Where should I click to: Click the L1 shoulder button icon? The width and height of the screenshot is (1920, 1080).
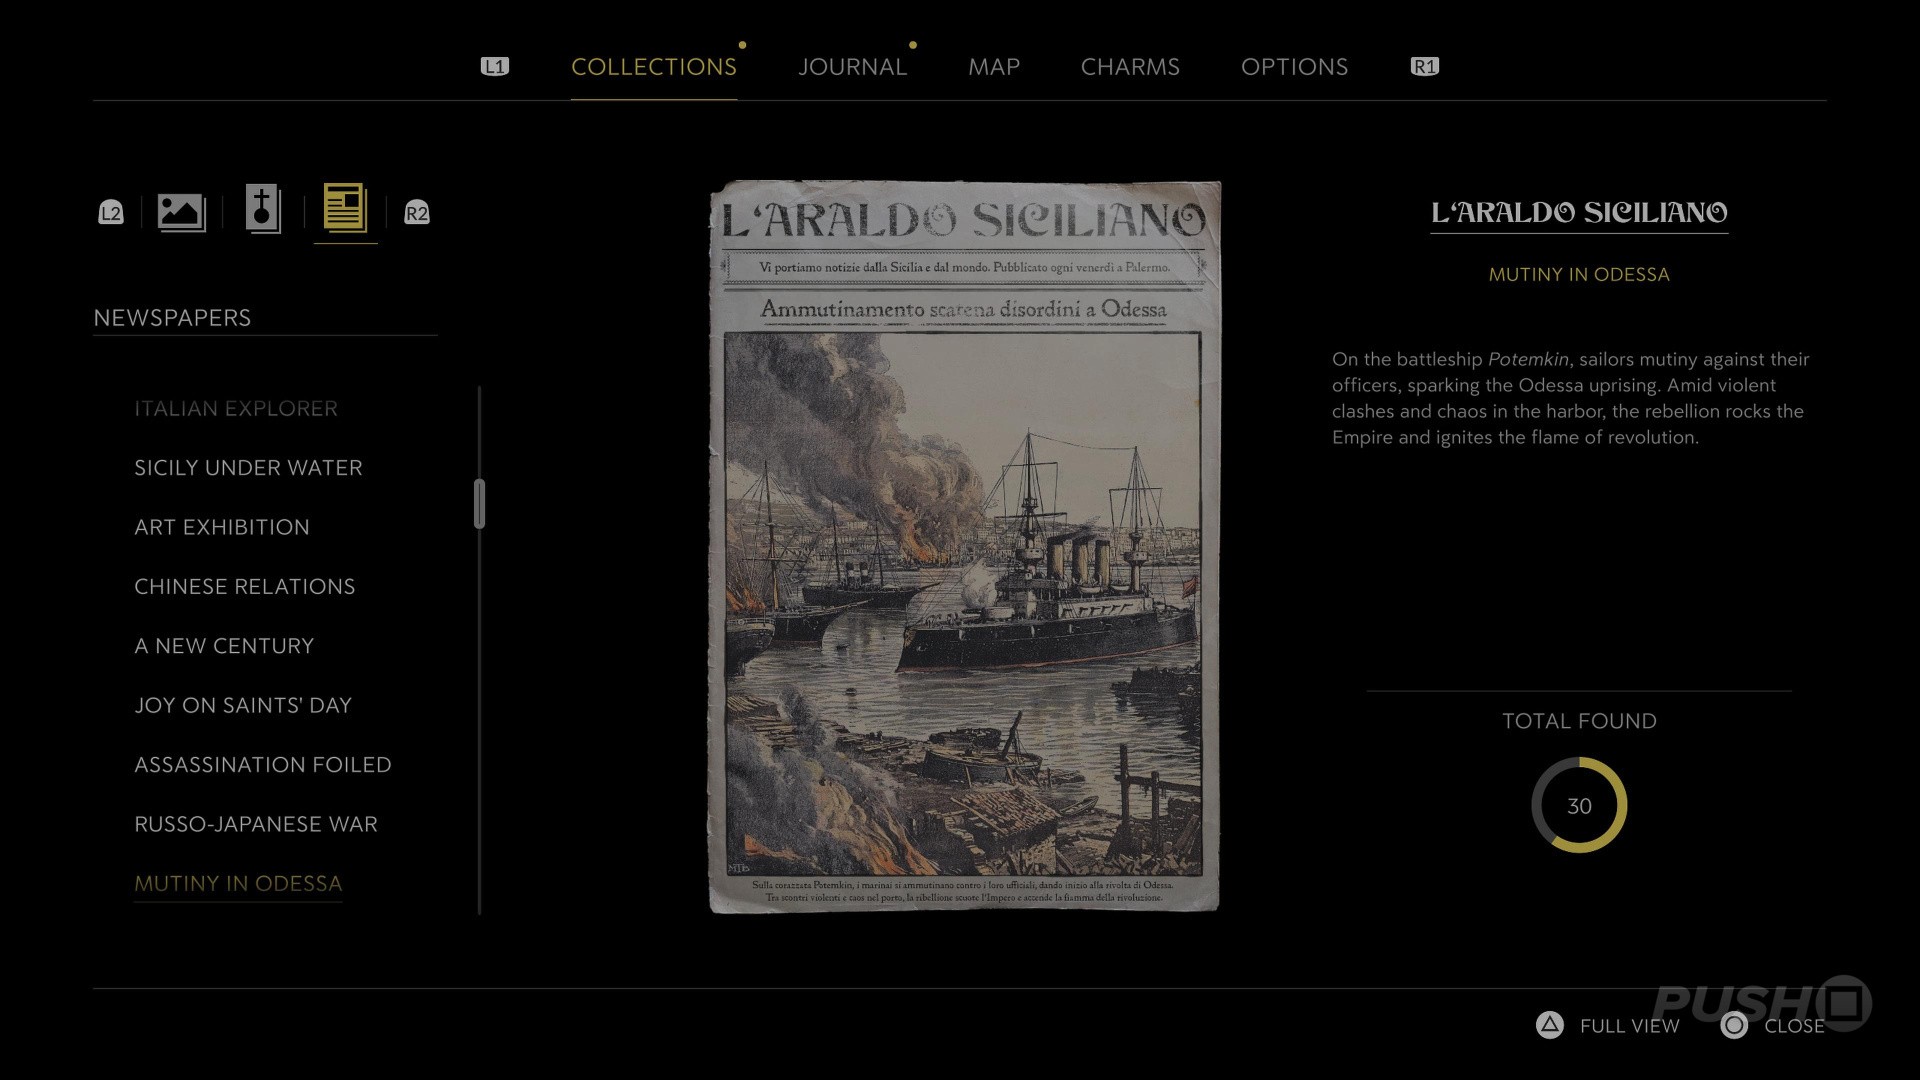point(495,67)
